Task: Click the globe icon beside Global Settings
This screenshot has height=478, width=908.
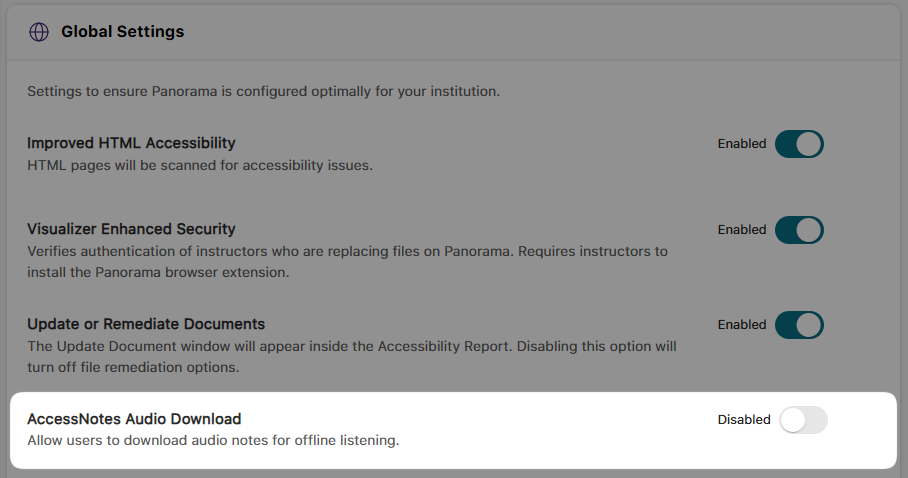Action: (x=39, y=32)
